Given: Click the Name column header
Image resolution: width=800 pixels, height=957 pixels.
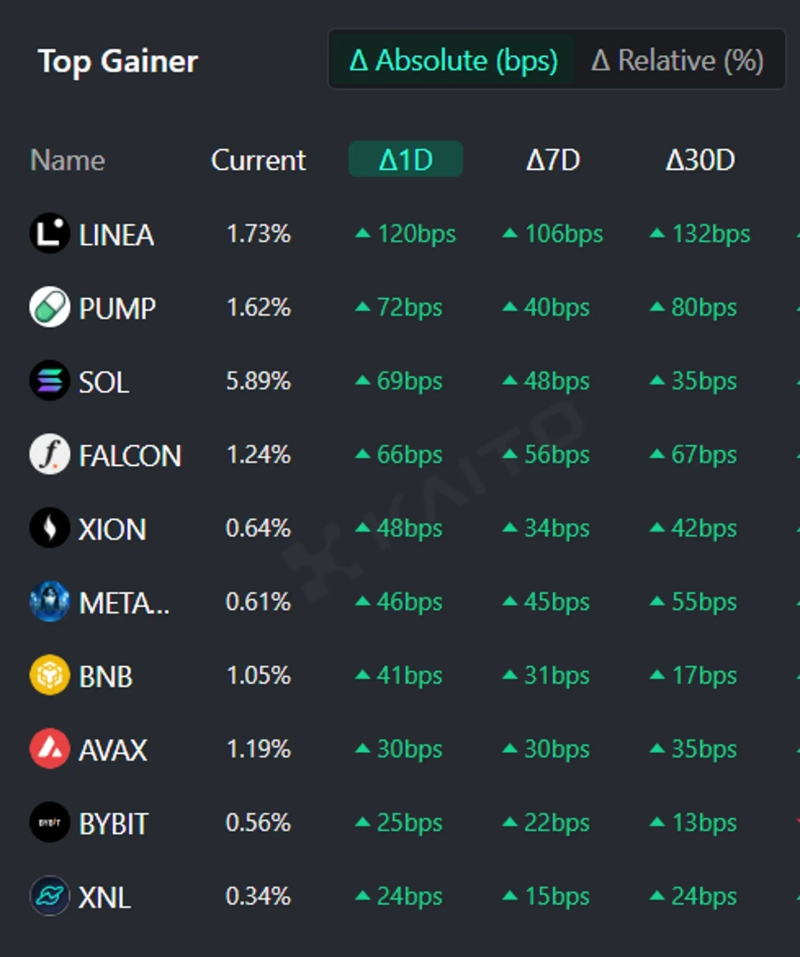Looking at the screenshot, I should [67, 160].
